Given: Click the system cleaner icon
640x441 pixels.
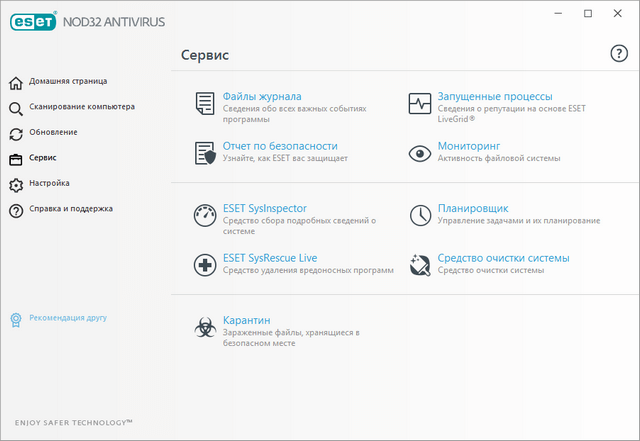Looking at the screenshot, I should pyautogui.click(x=420, y=264).
